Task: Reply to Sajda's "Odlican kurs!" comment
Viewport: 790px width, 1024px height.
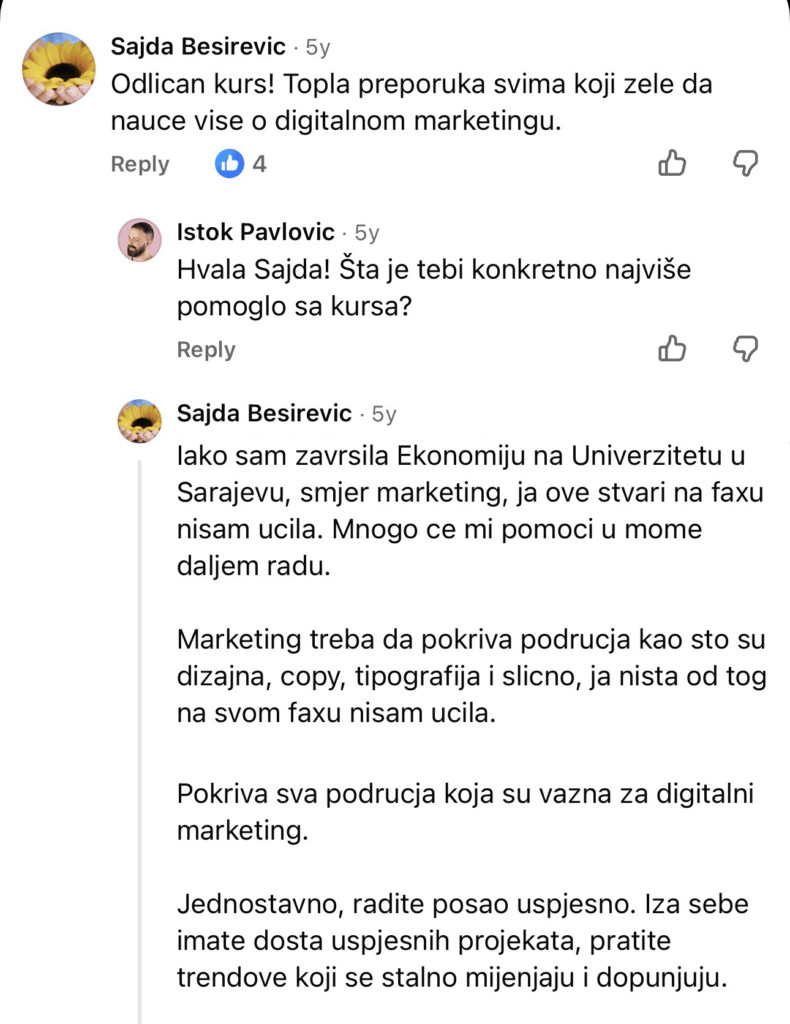Action: click(140, 164)
